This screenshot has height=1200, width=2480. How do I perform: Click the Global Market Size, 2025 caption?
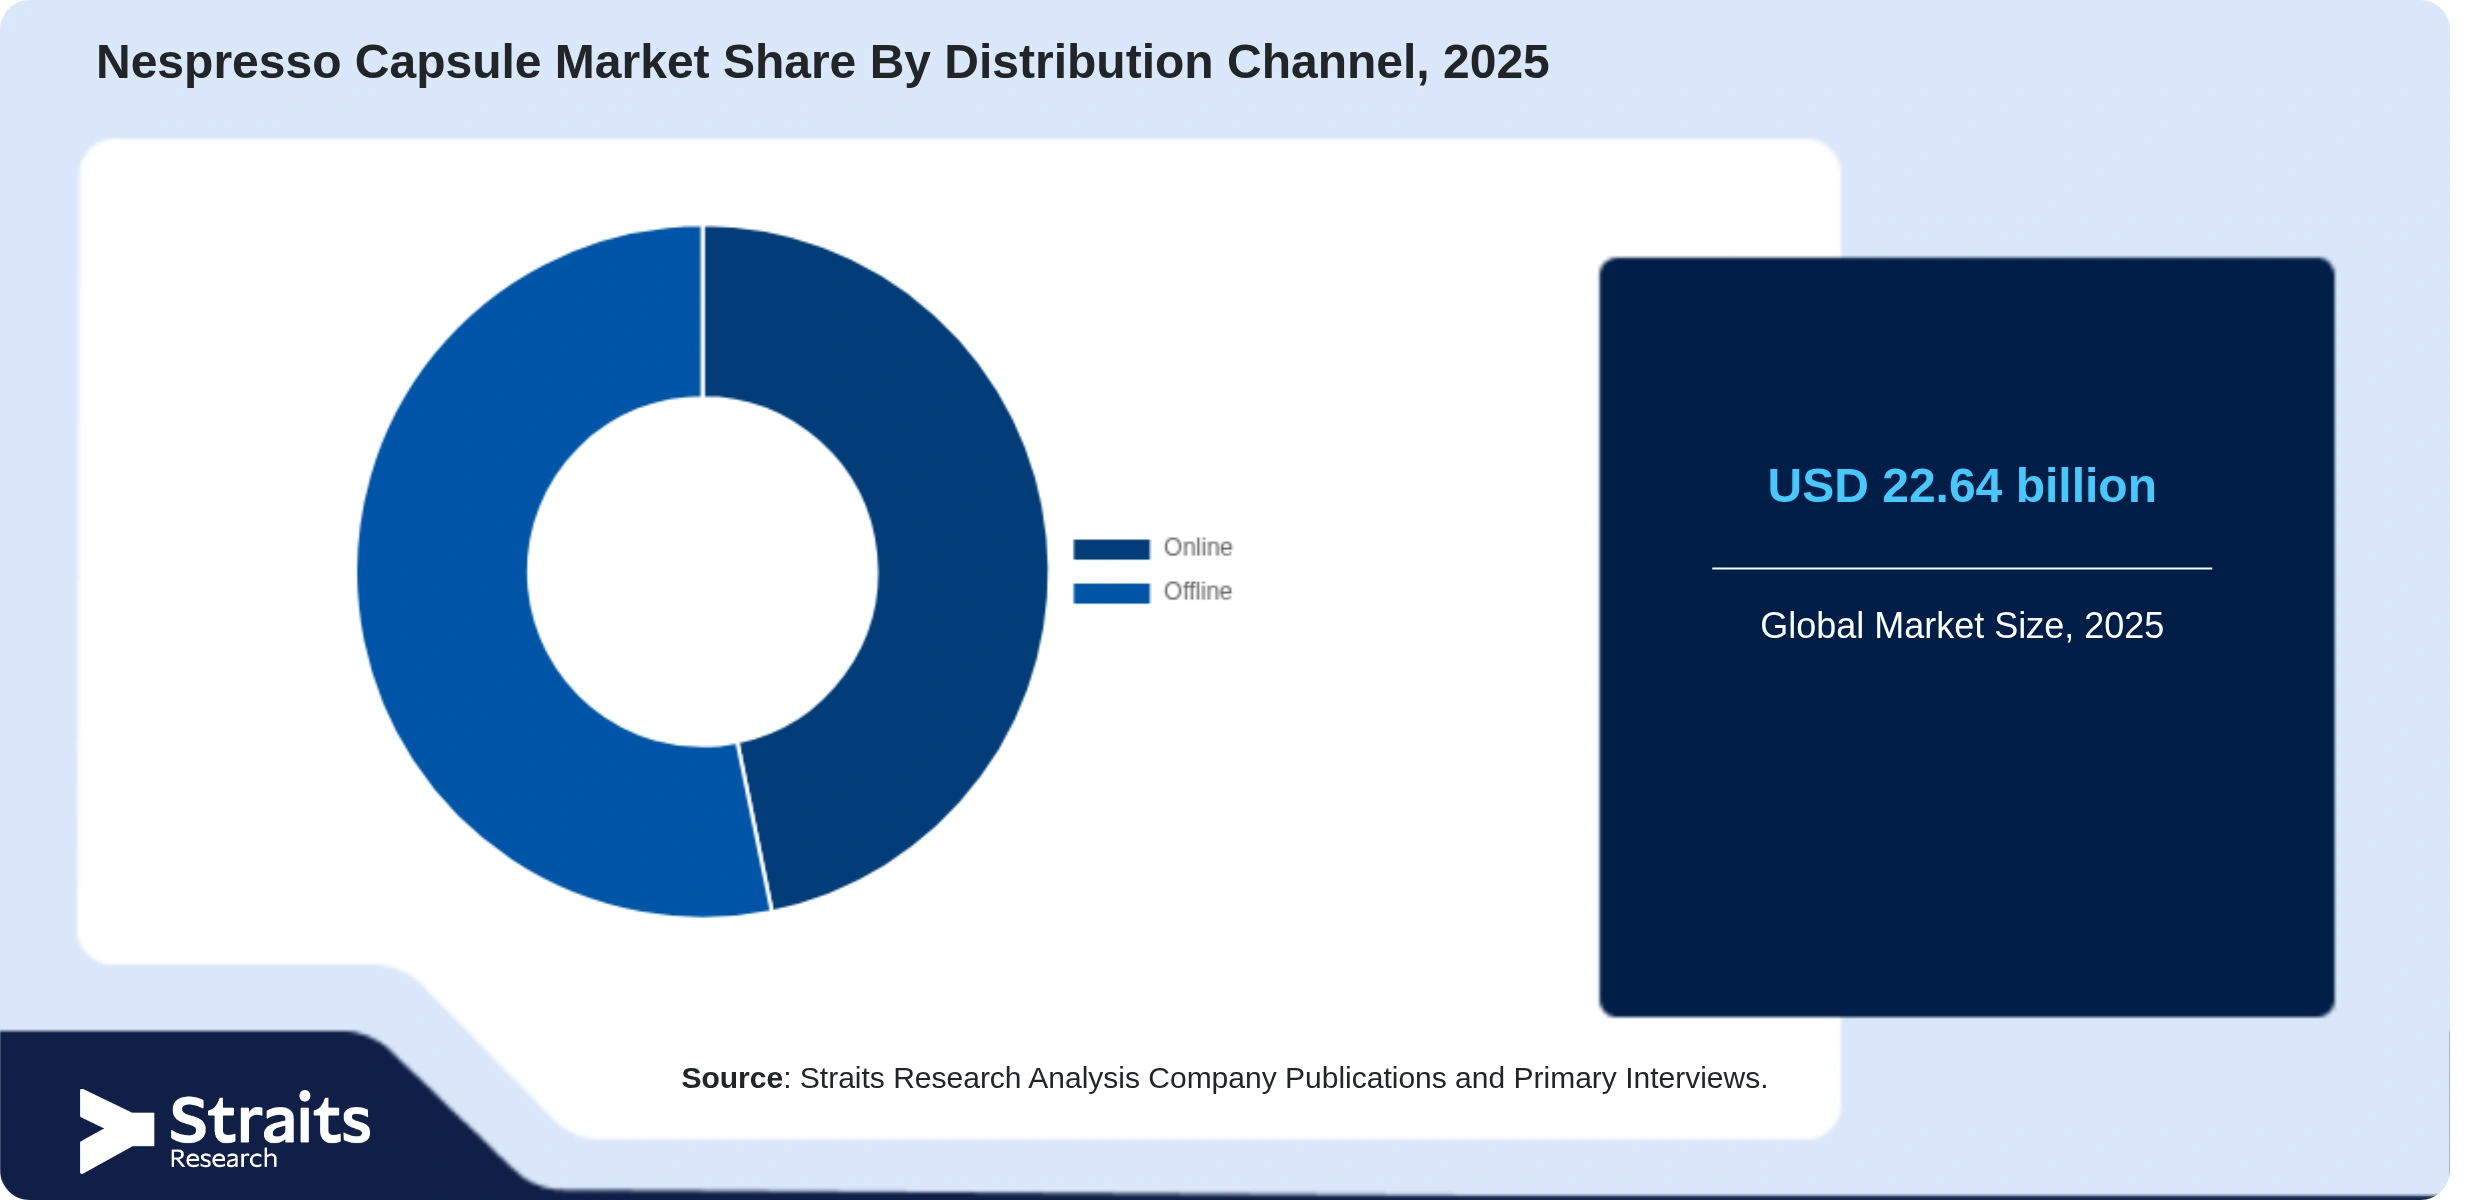(1961, 626)
